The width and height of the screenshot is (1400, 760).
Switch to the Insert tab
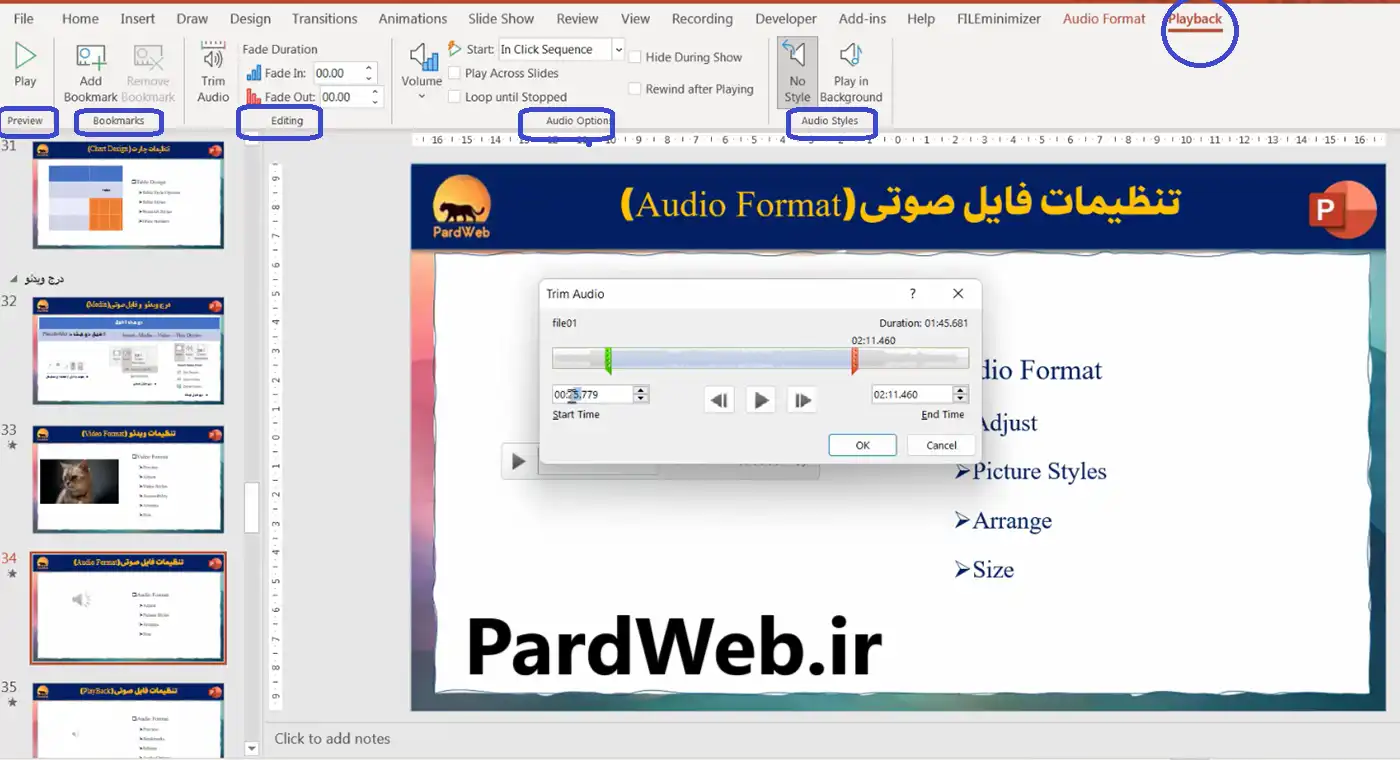tap(138, 19)
